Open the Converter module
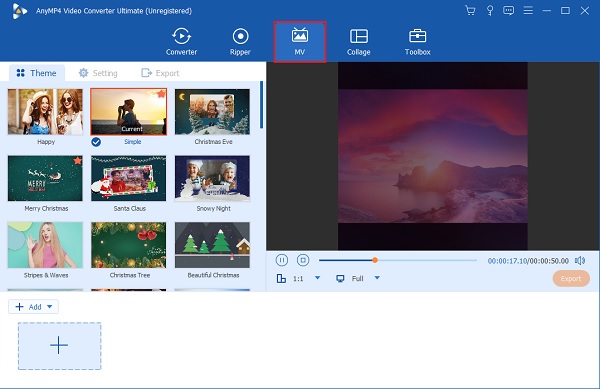The height and width of the screenshot is (389, 600). [x=181, y=42]
